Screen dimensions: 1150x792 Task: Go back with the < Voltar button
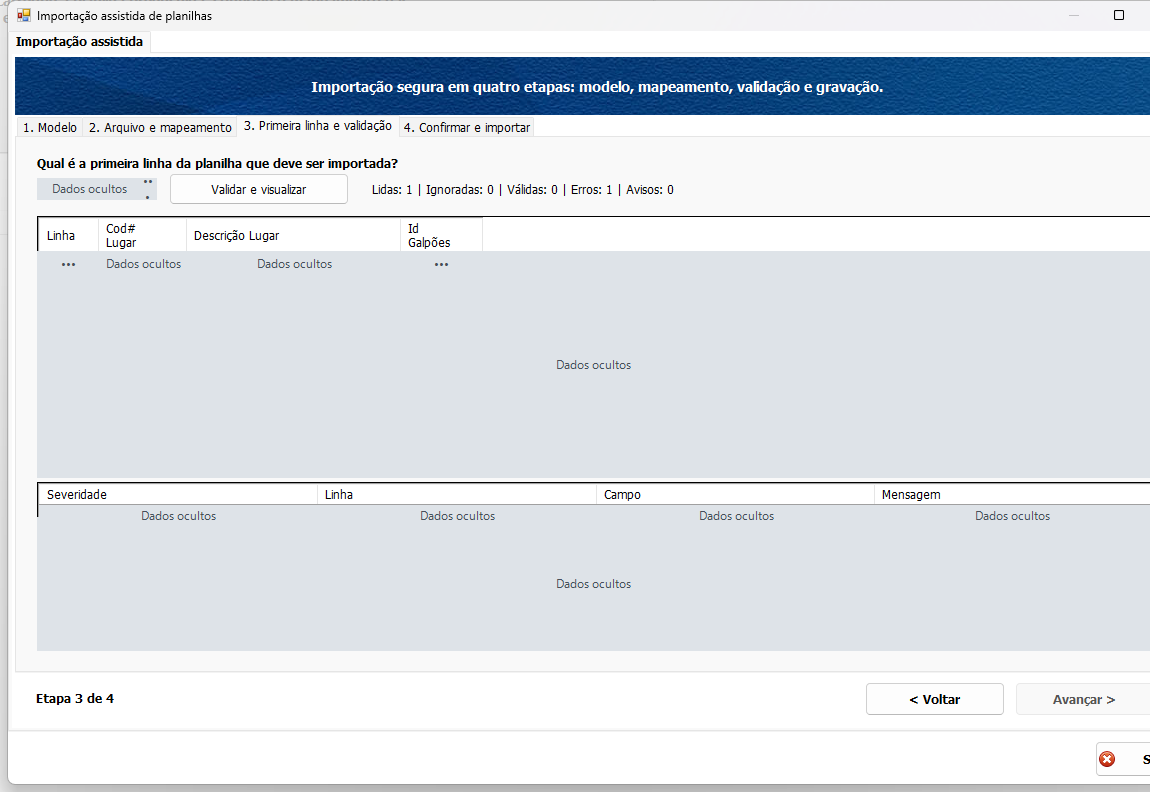(934, 700)
